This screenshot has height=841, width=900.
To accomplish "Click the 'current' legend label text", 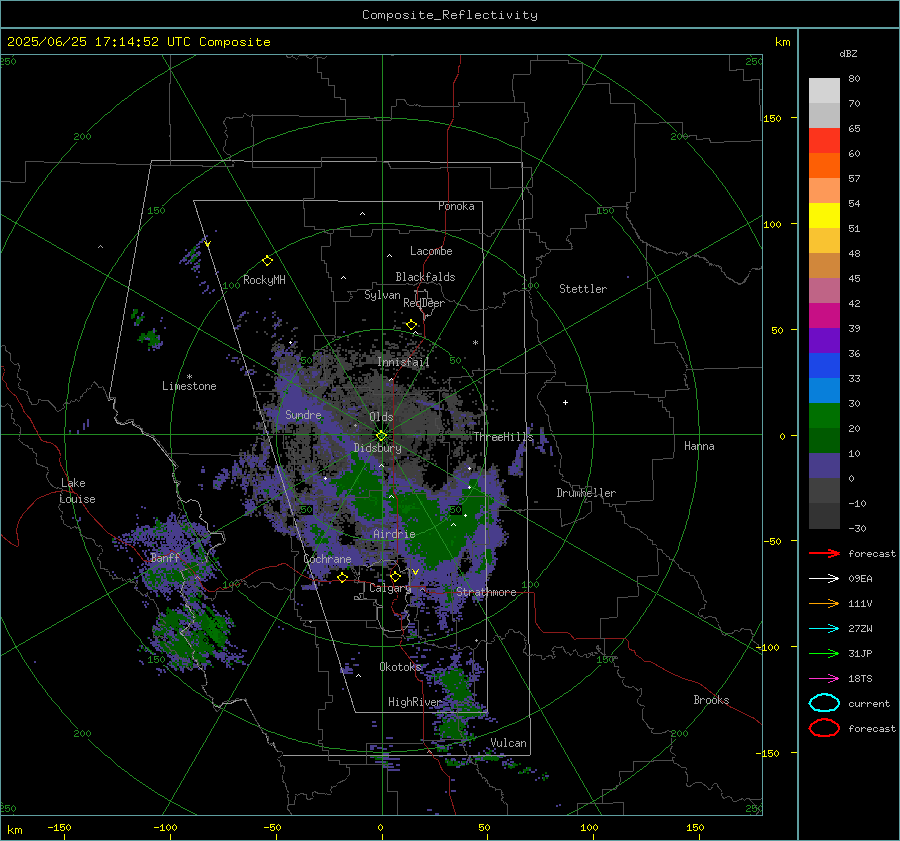I will [869, 703].
